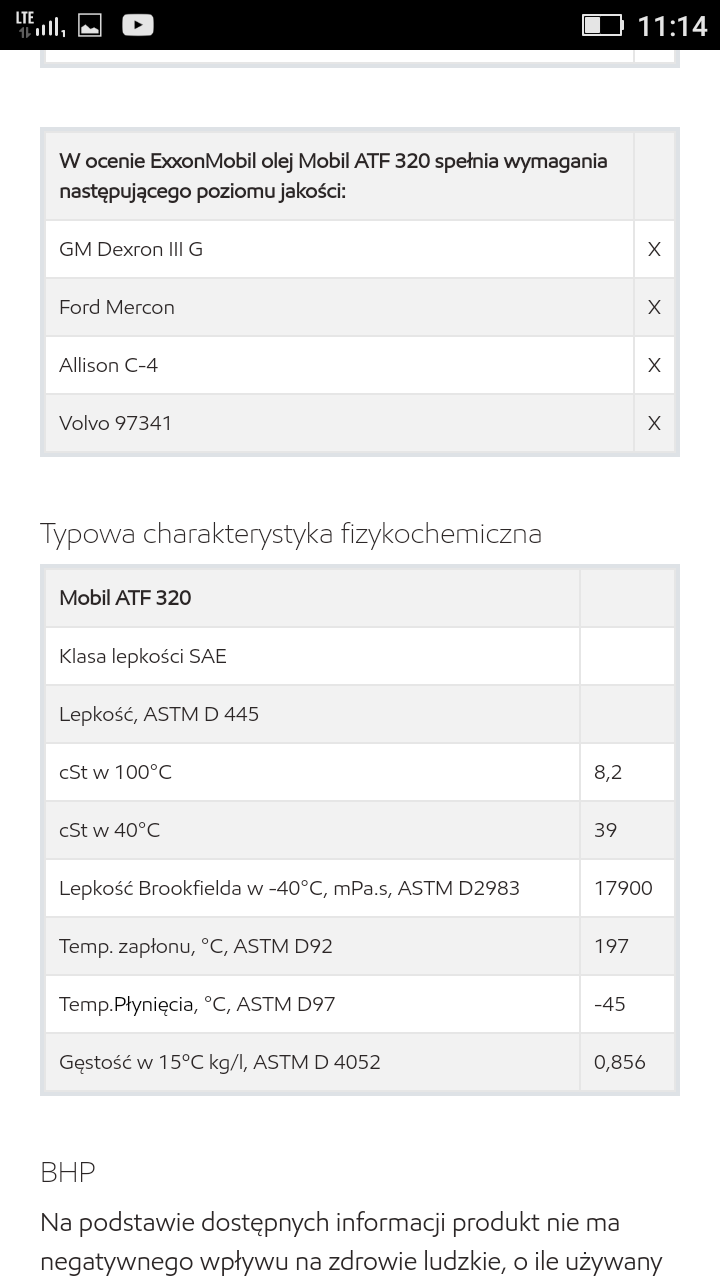Tap the image notification icon

90,26
